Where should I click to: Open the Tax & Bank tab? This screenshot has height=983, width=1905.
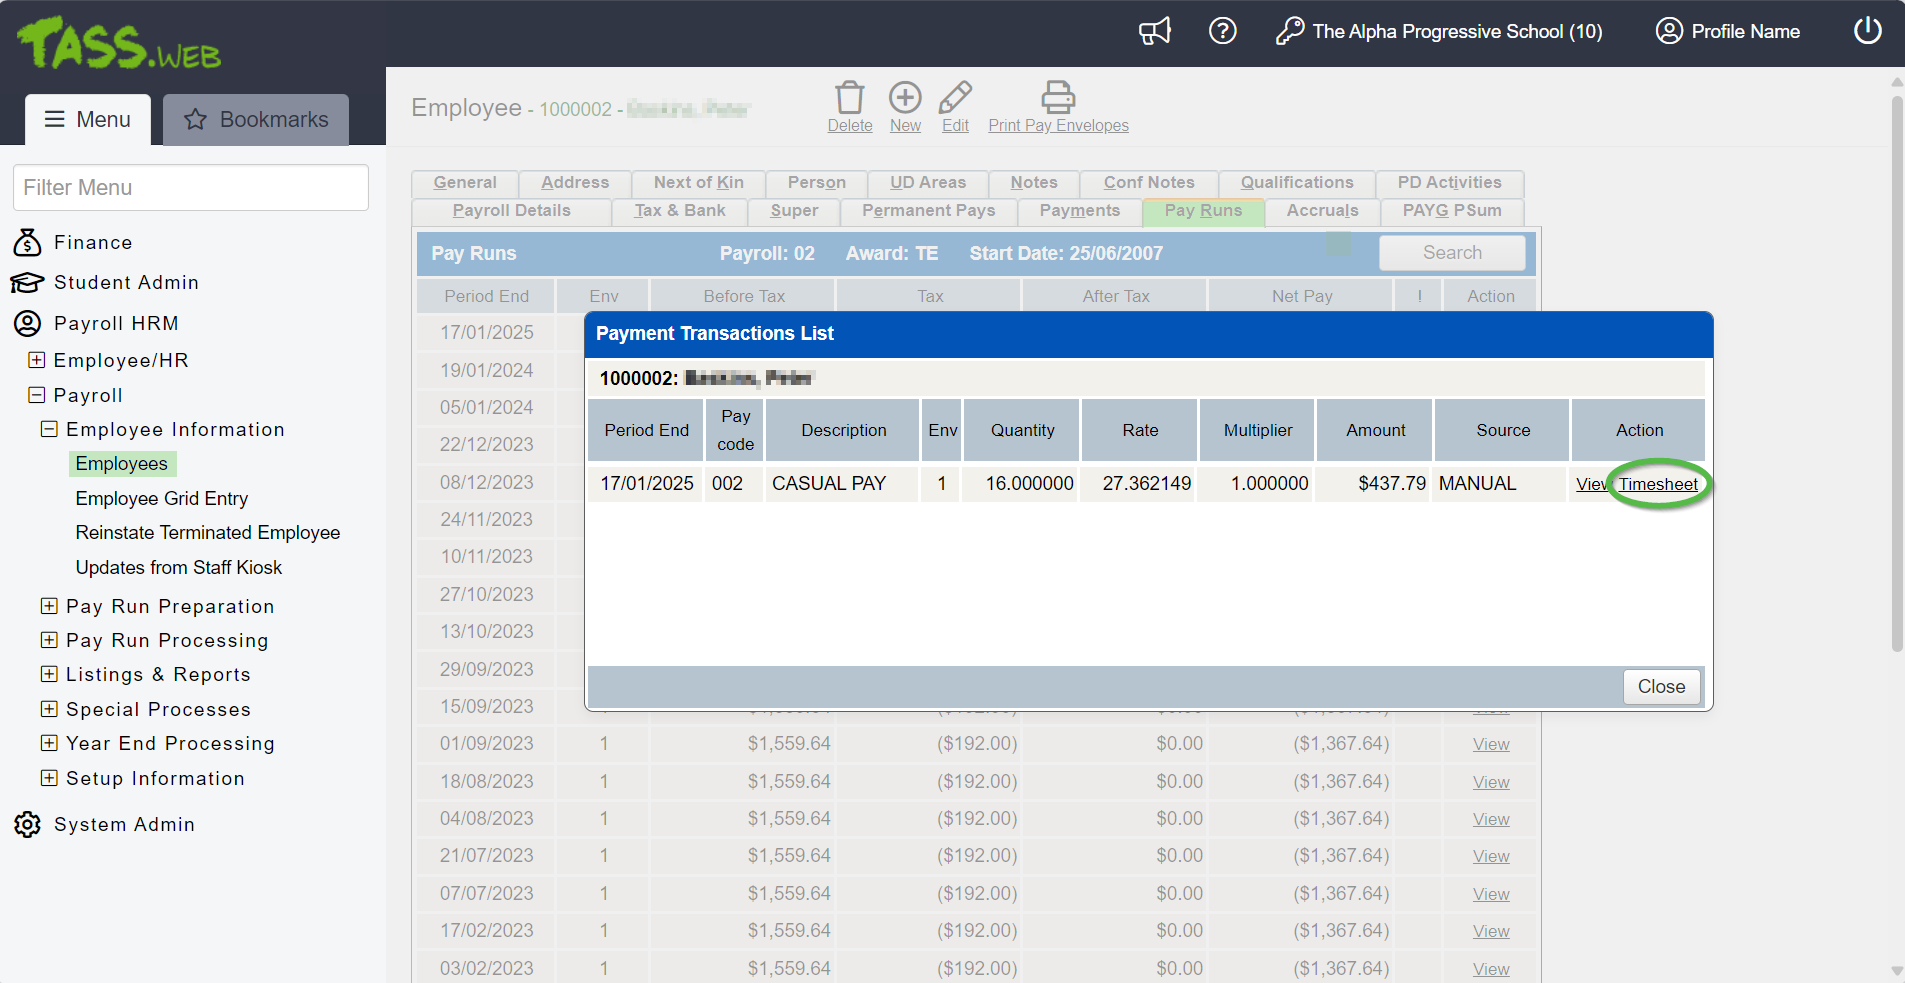click(680, 211)
